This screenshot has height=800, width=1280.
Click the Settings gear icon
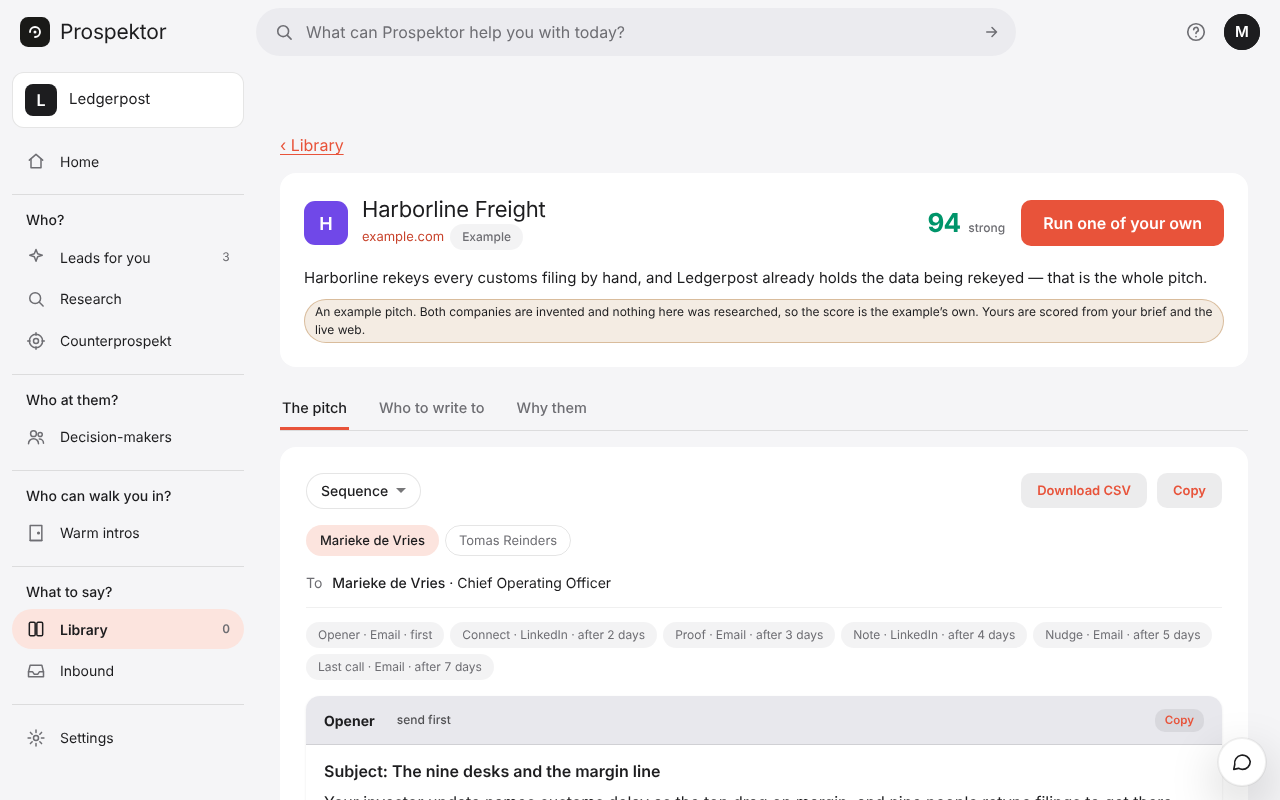click(x=36, y=738)
